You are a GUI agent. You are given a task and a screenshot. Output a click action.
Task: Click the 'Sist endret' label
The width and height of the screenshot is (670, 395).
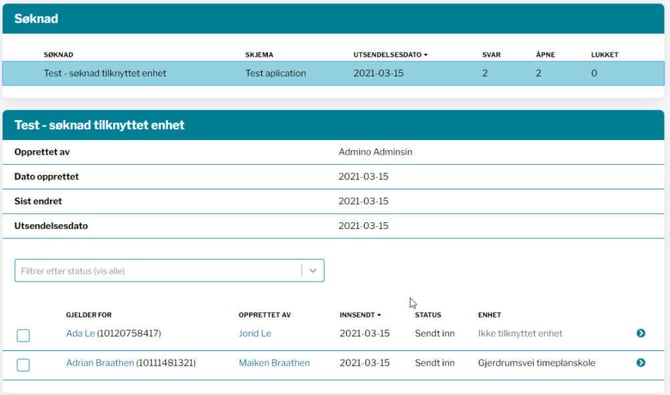38,201
